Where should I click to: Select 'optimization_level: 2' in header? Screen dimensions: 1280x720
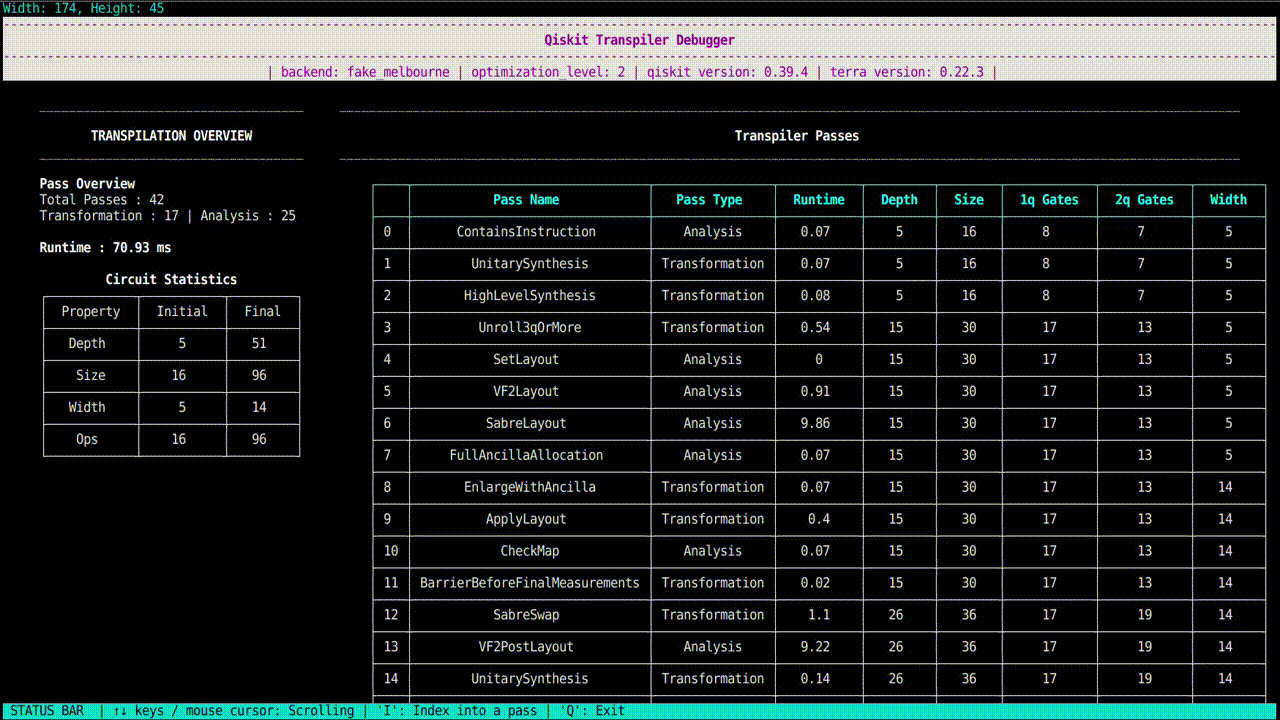pos(548,72)
